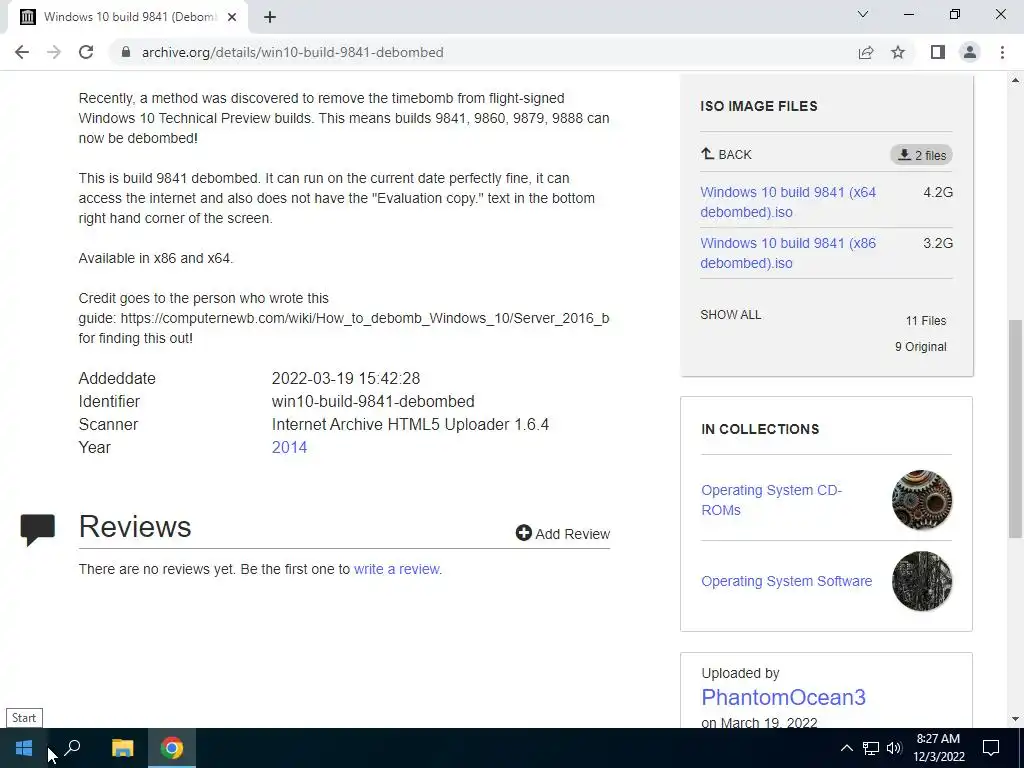The height and width of the screenshot is (768, 1024).
Task: Download the x64 debombed ISO
Action: click(x=788, y=202)
